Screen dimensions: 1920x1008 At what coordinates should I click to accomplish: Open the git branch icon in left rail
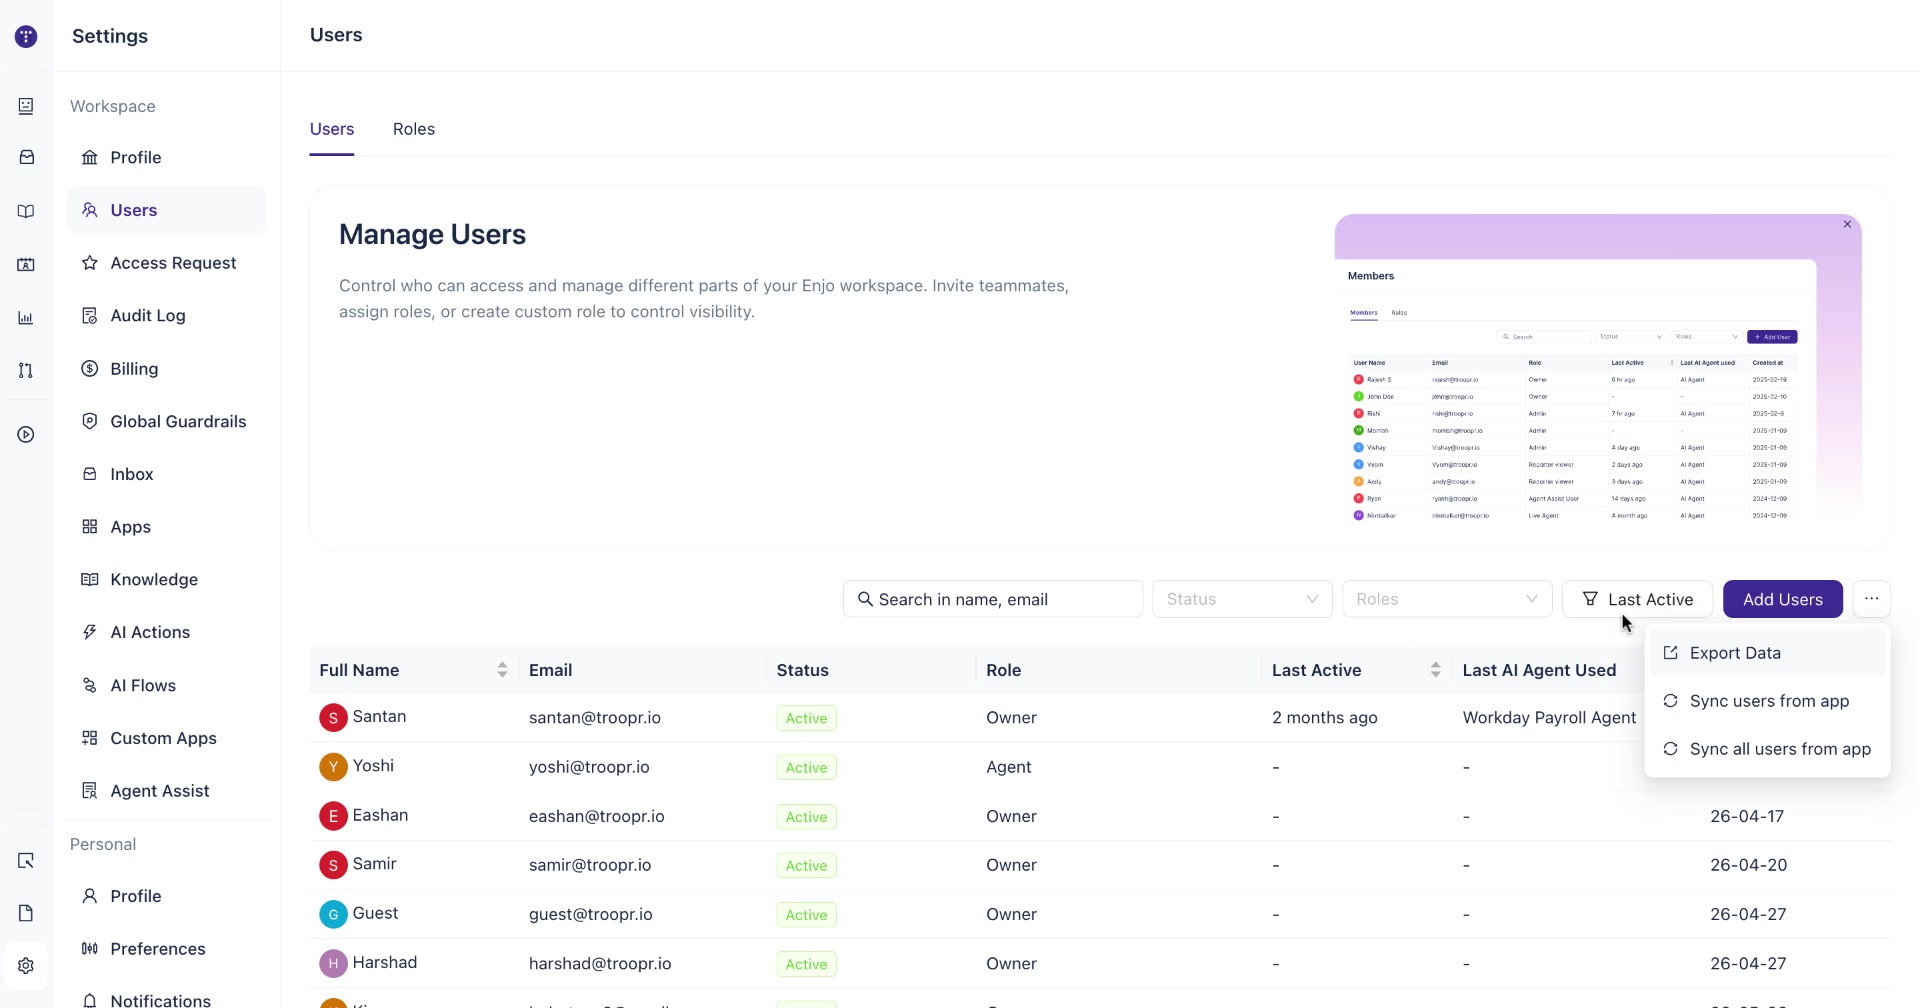[x=26, y=370]
